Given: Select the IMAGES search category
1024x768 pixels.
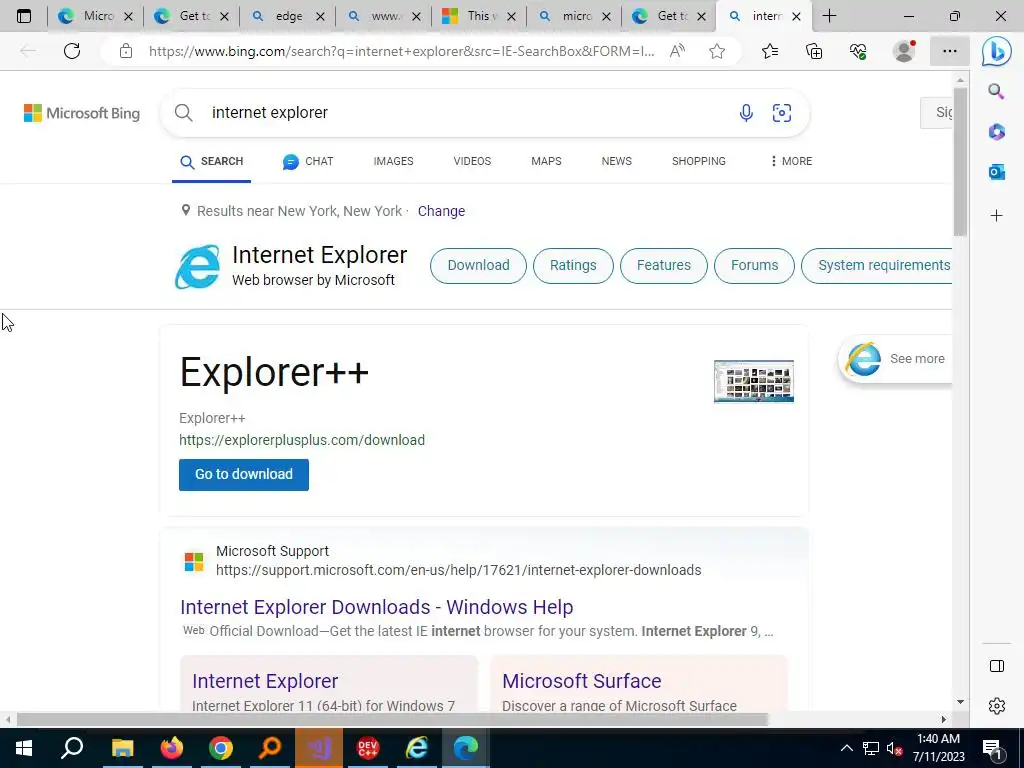Looking at the screenshot, I should (393, 161).
